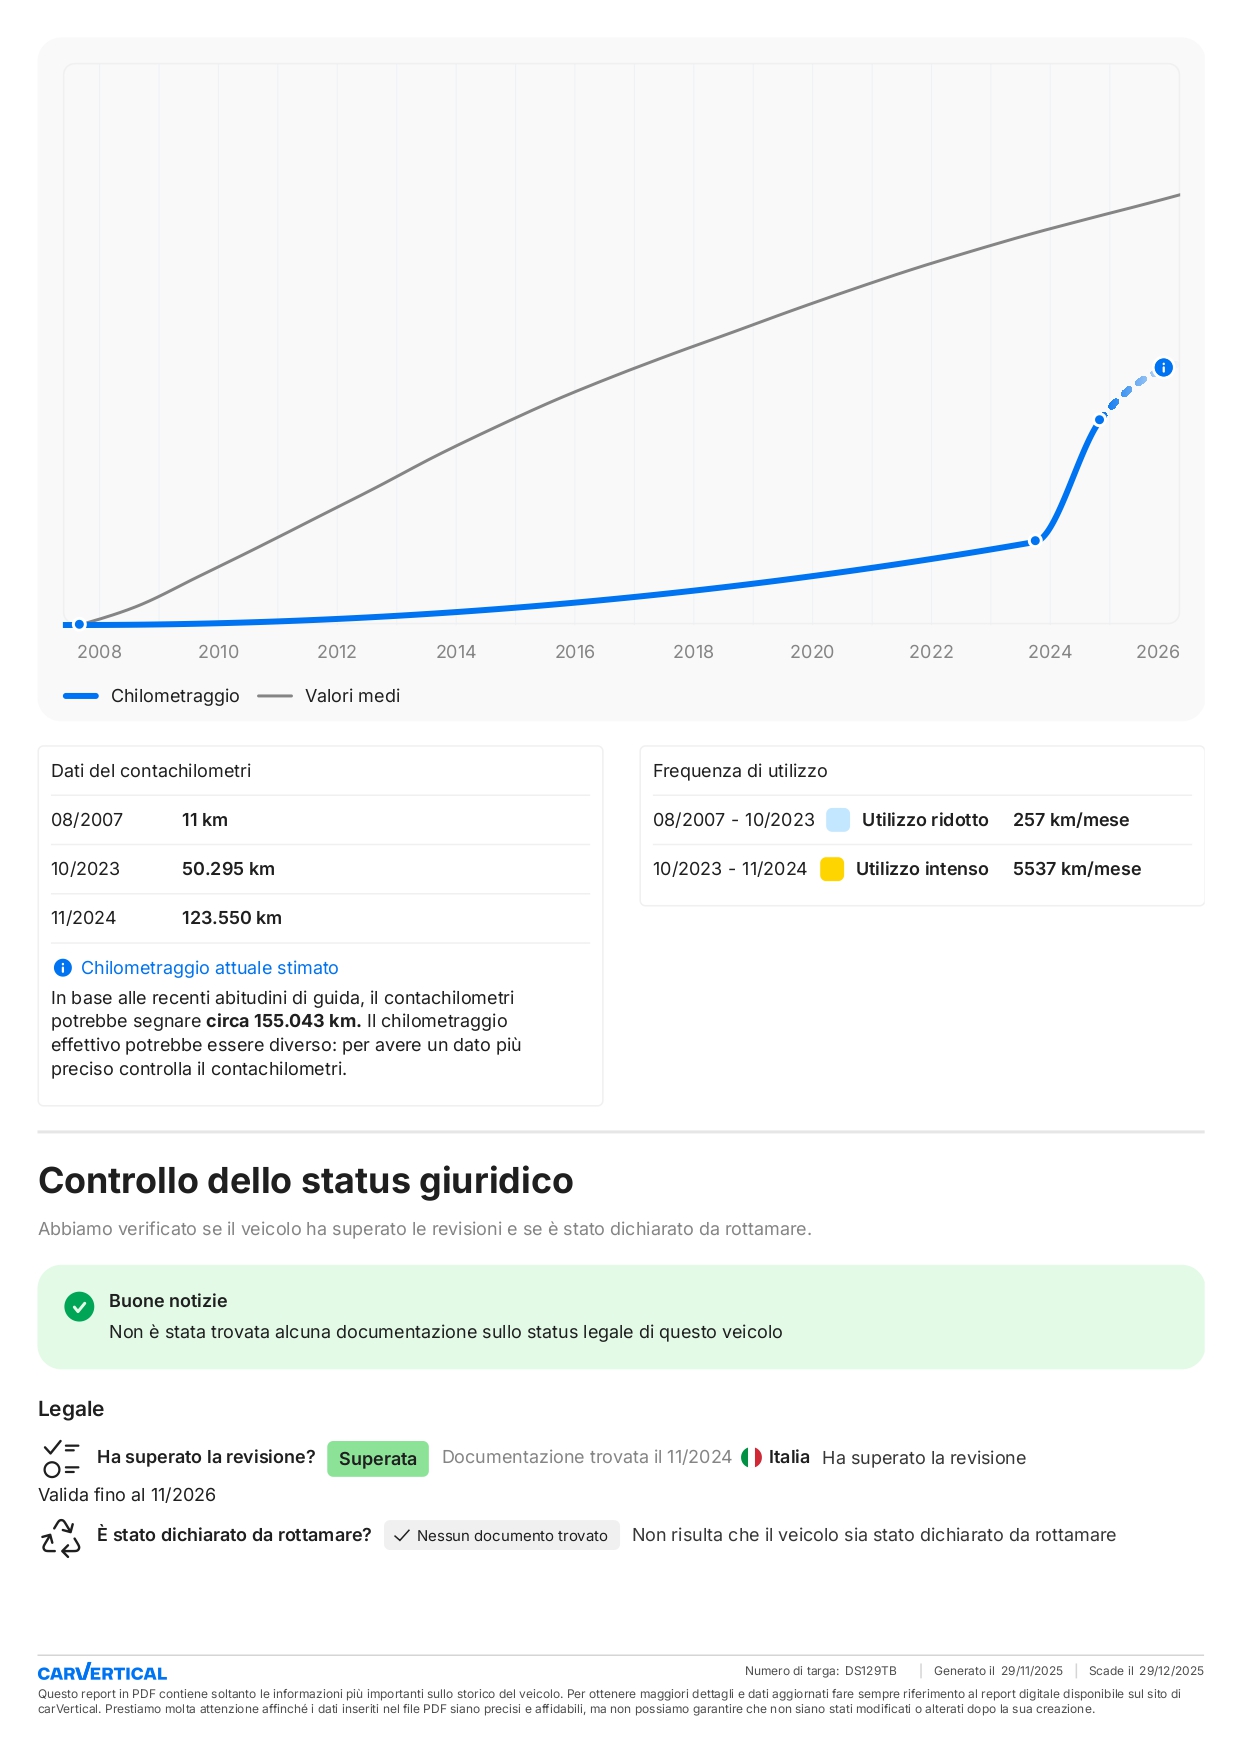Toggle the Valori medi legend entry
Image resolution: width=1242 pixels, height=1754 pixels.
(x=329, y=696)
